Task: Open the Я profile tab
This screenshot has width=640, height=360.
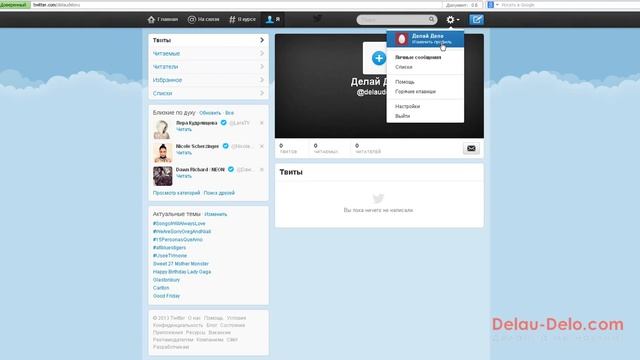Action: point(273,19)
